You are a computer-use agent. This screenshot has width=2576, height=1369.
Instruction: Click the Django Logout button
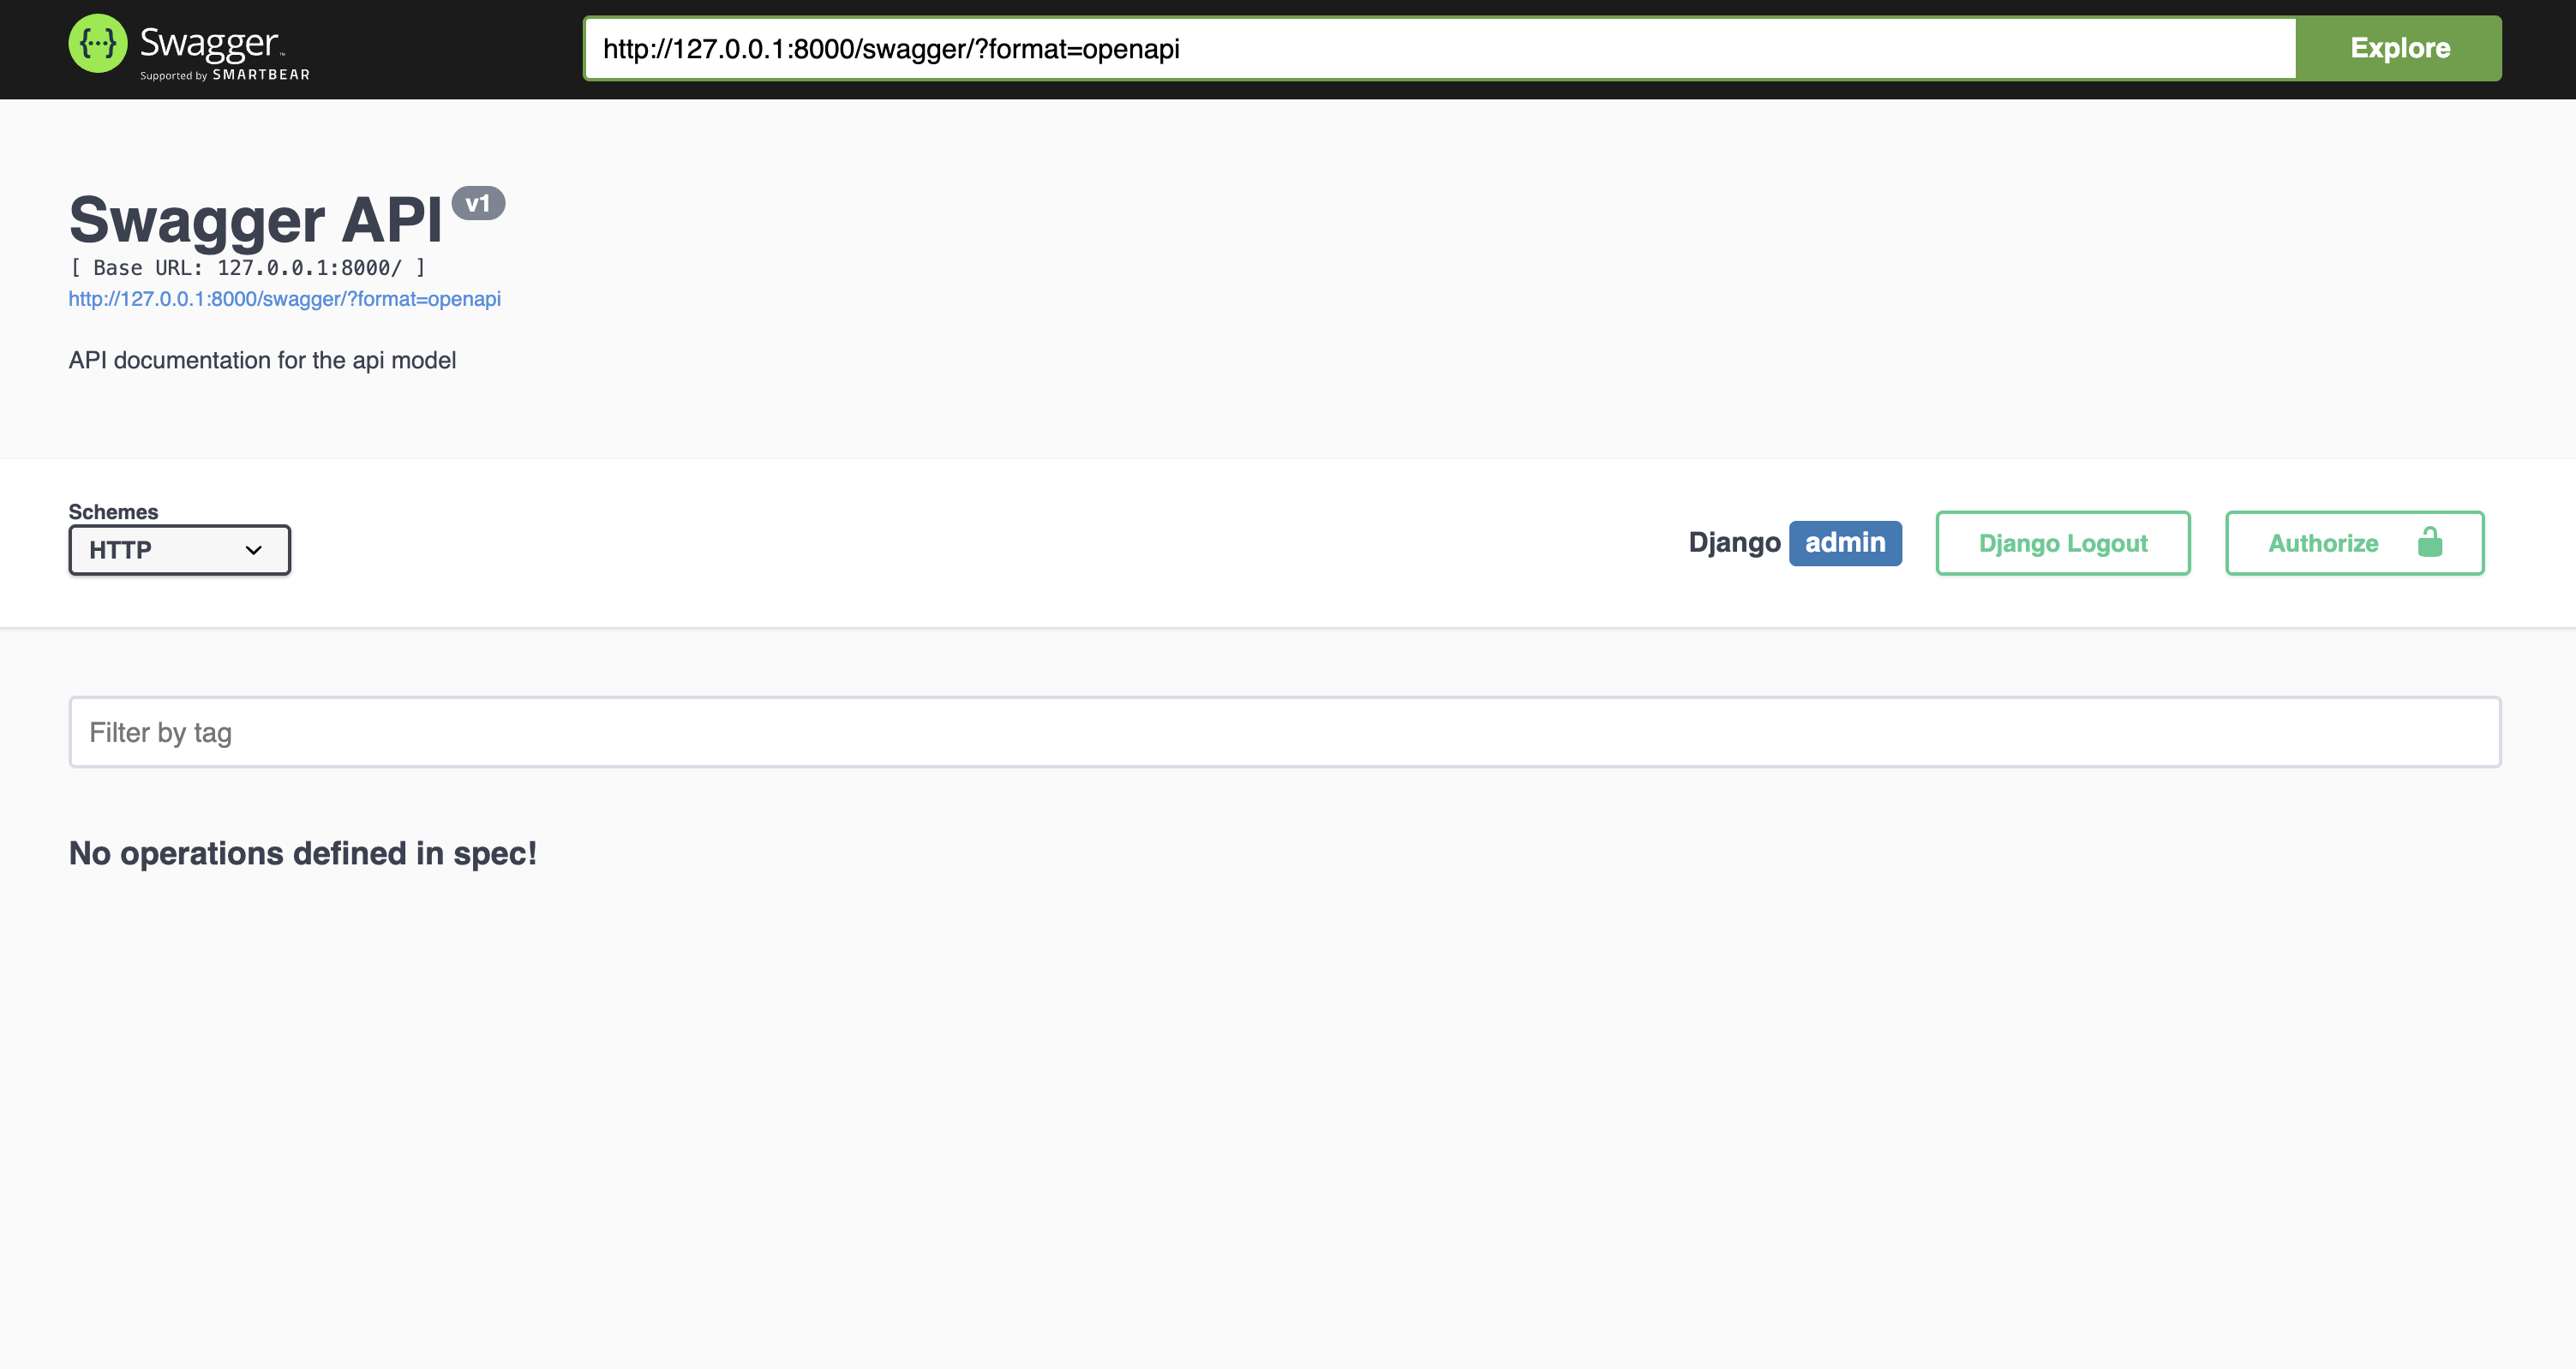pos(2062,543)
